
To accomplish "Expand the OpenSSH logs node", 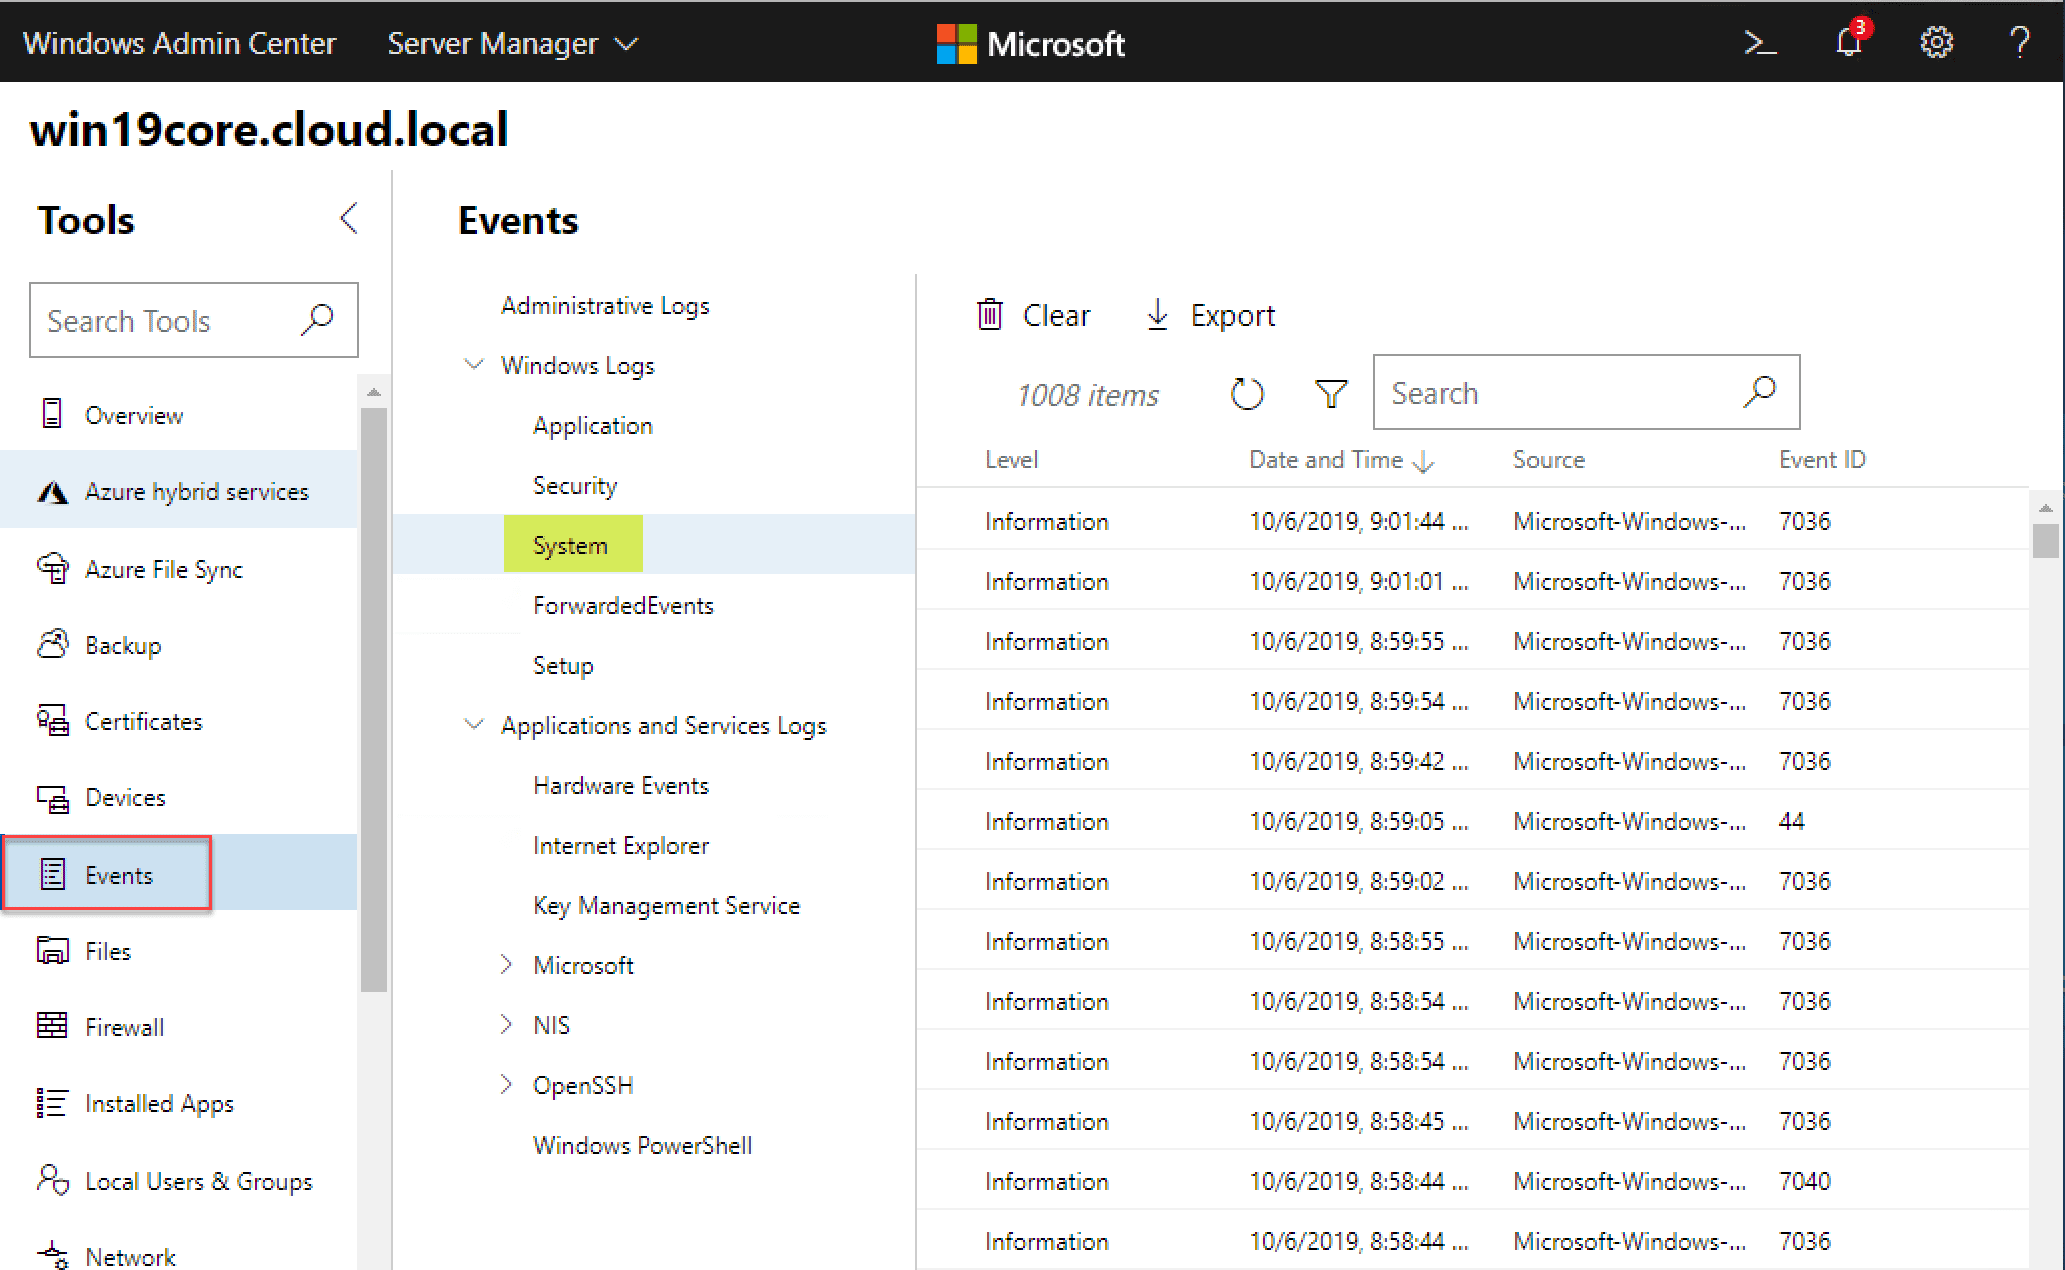I will point(506,1085).
